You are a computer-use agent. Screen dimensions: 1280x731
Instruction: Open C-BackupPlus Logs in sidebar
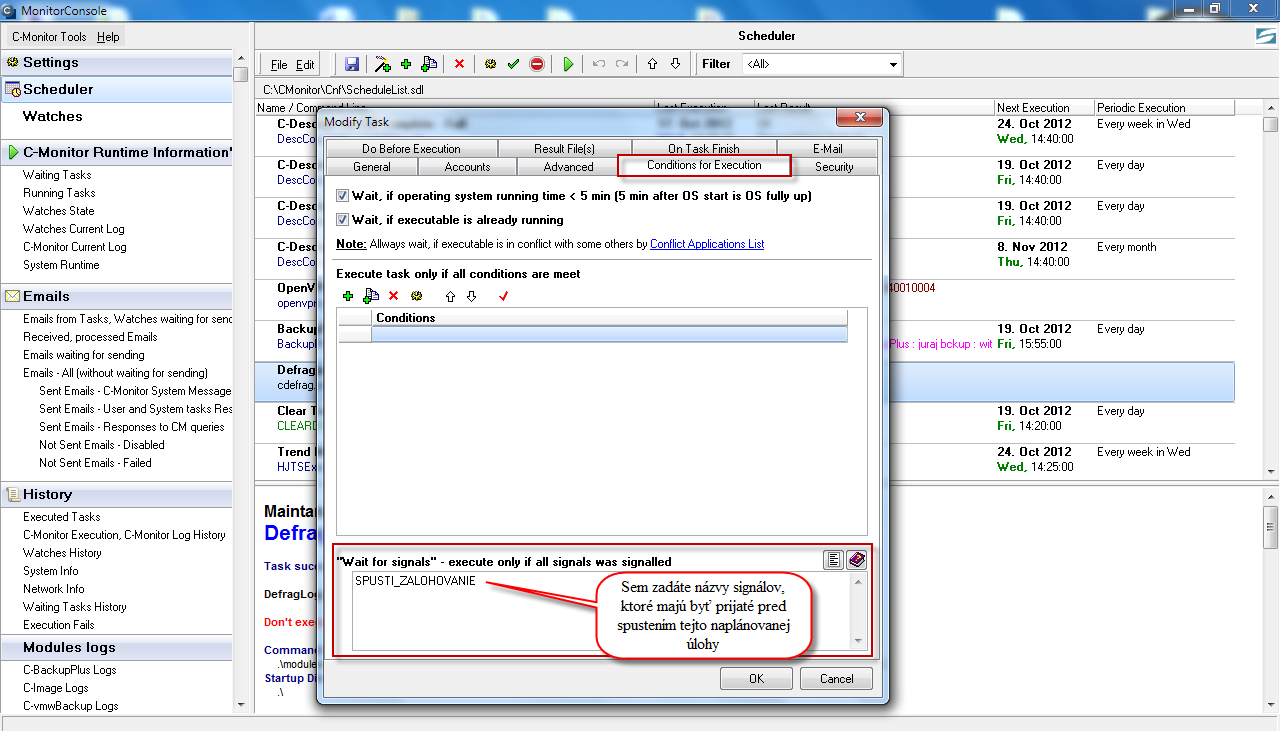click(x=69, y=670)
